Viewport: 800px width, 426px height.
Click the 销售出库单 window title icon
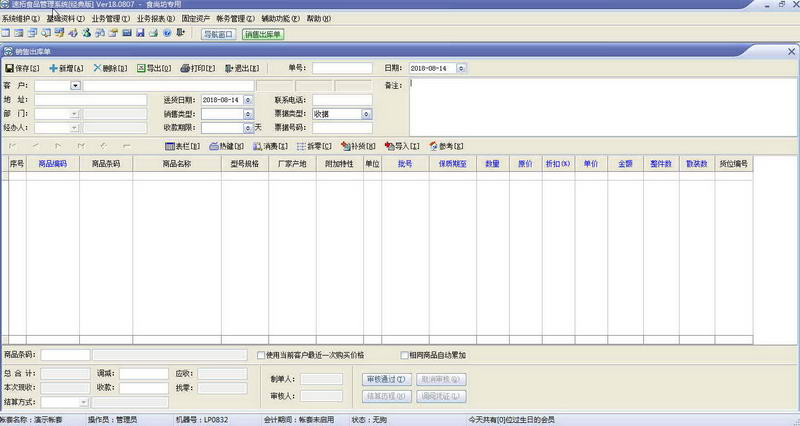click(8, 52)
